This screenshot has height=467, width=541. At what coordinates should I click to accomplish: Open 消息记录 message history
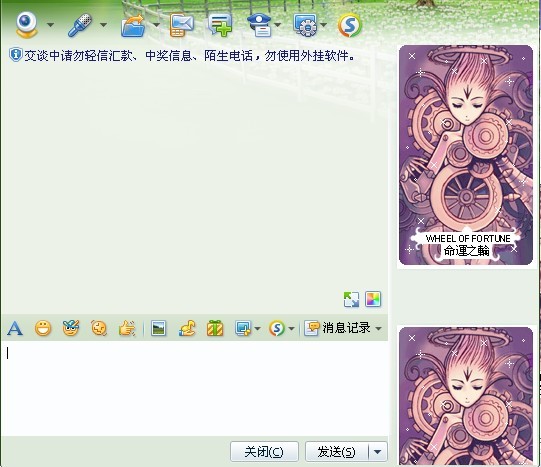point(337,328)
